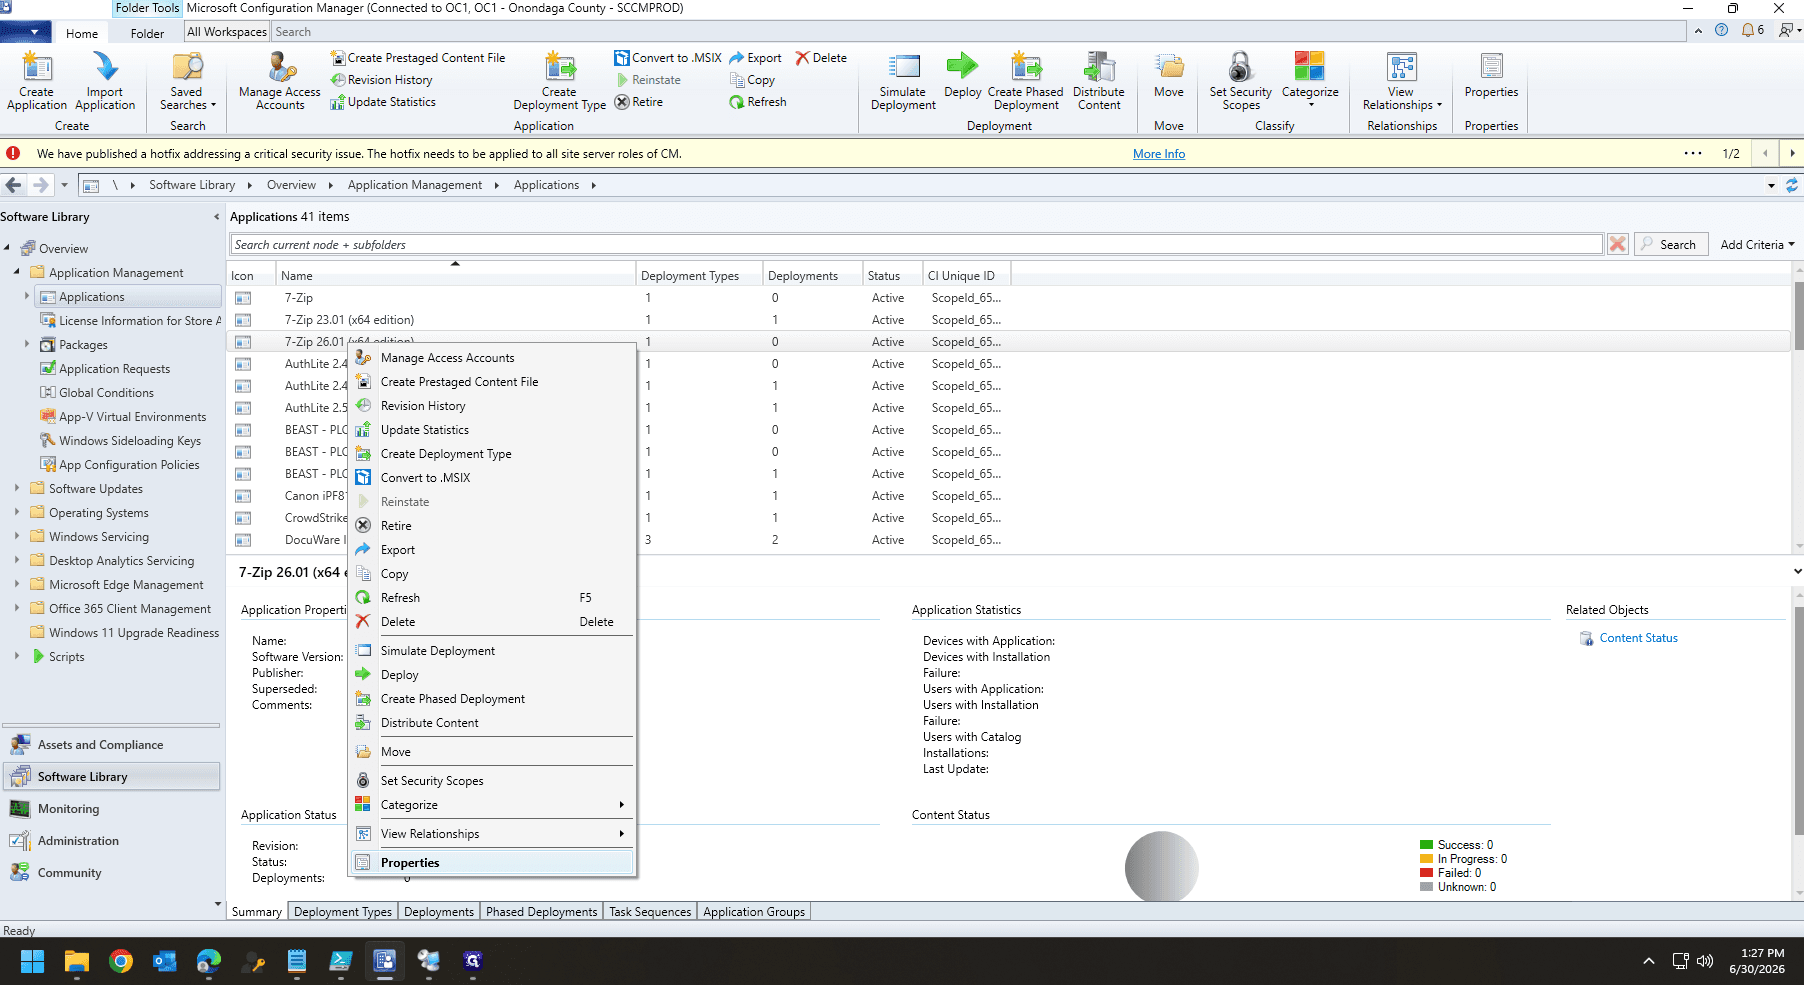This screenshot has height=985, width=1804.
Task: Click the Search button beside criteria
Action: click(1671, 244)
